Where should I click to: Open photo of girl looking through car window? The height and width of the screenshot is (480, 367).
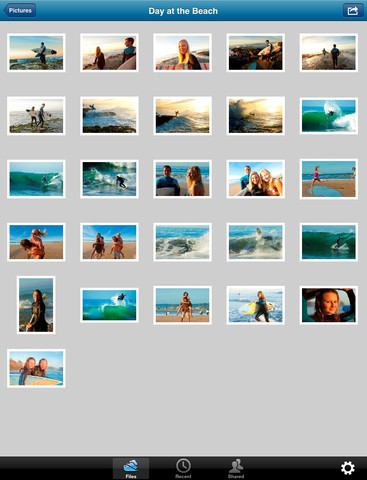tap(329, 305)
